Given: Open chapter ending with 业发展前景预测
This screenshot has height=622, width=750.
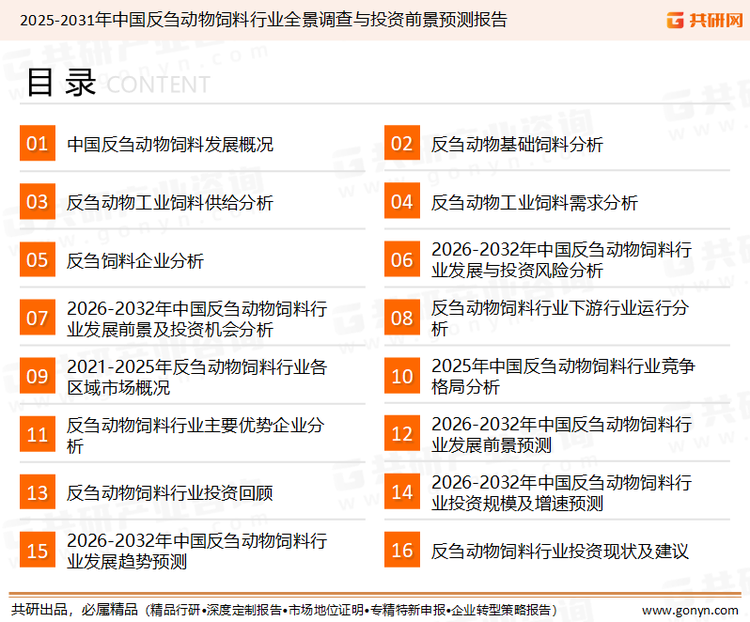Looking at the screenshot, I should click(x=562, y=434).
